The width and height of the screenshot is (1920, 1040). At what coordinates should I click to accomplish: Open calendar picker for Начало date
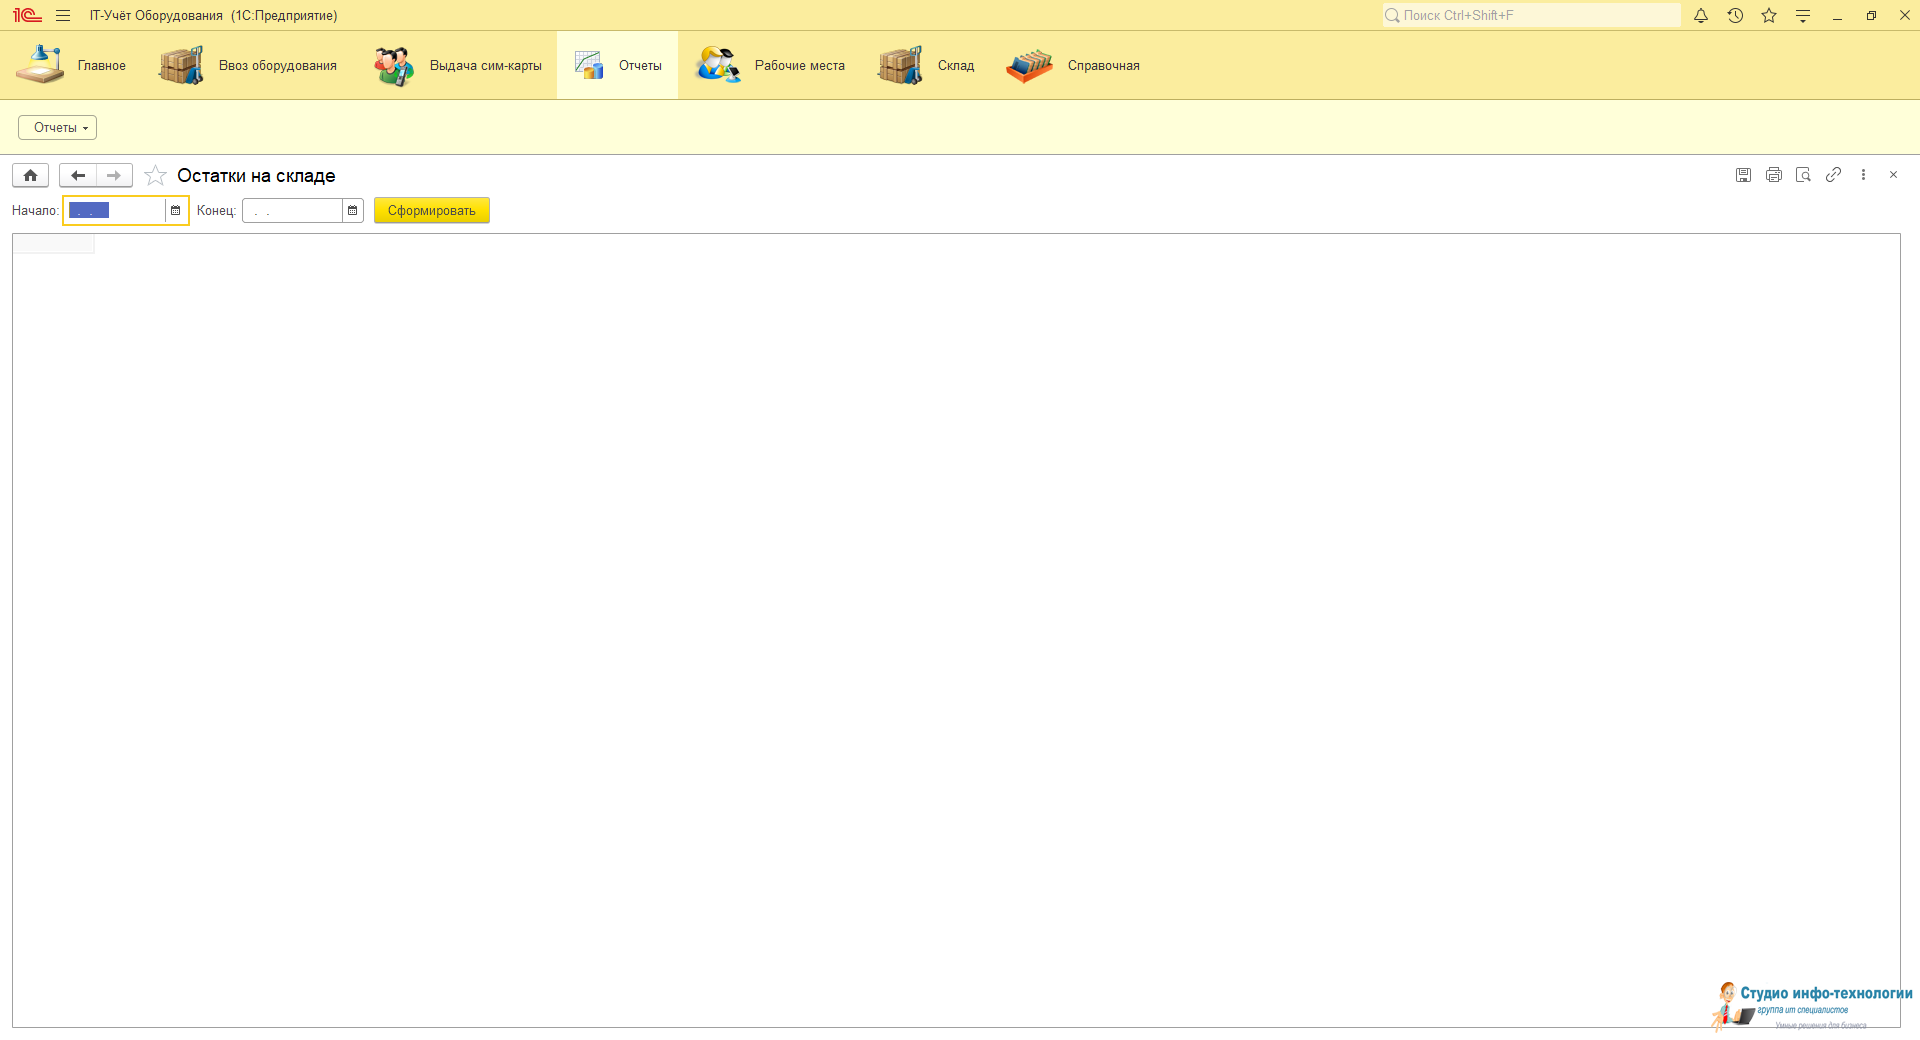(x=176, y=211)
